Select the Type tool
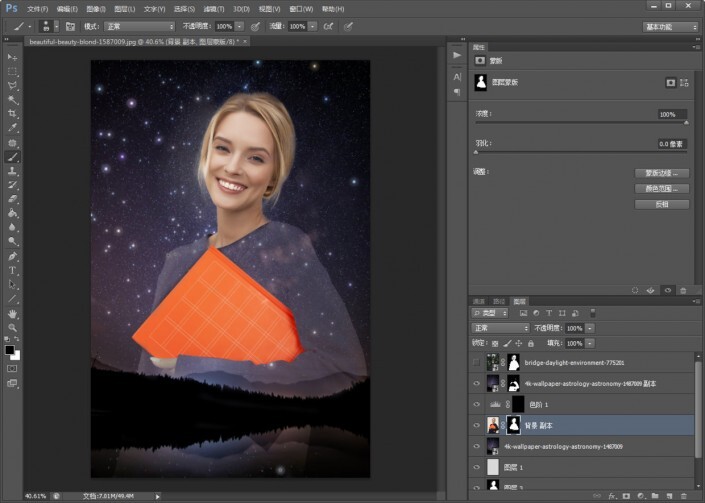The width and height of the screenshot is (705, 503). click(13, 270)
